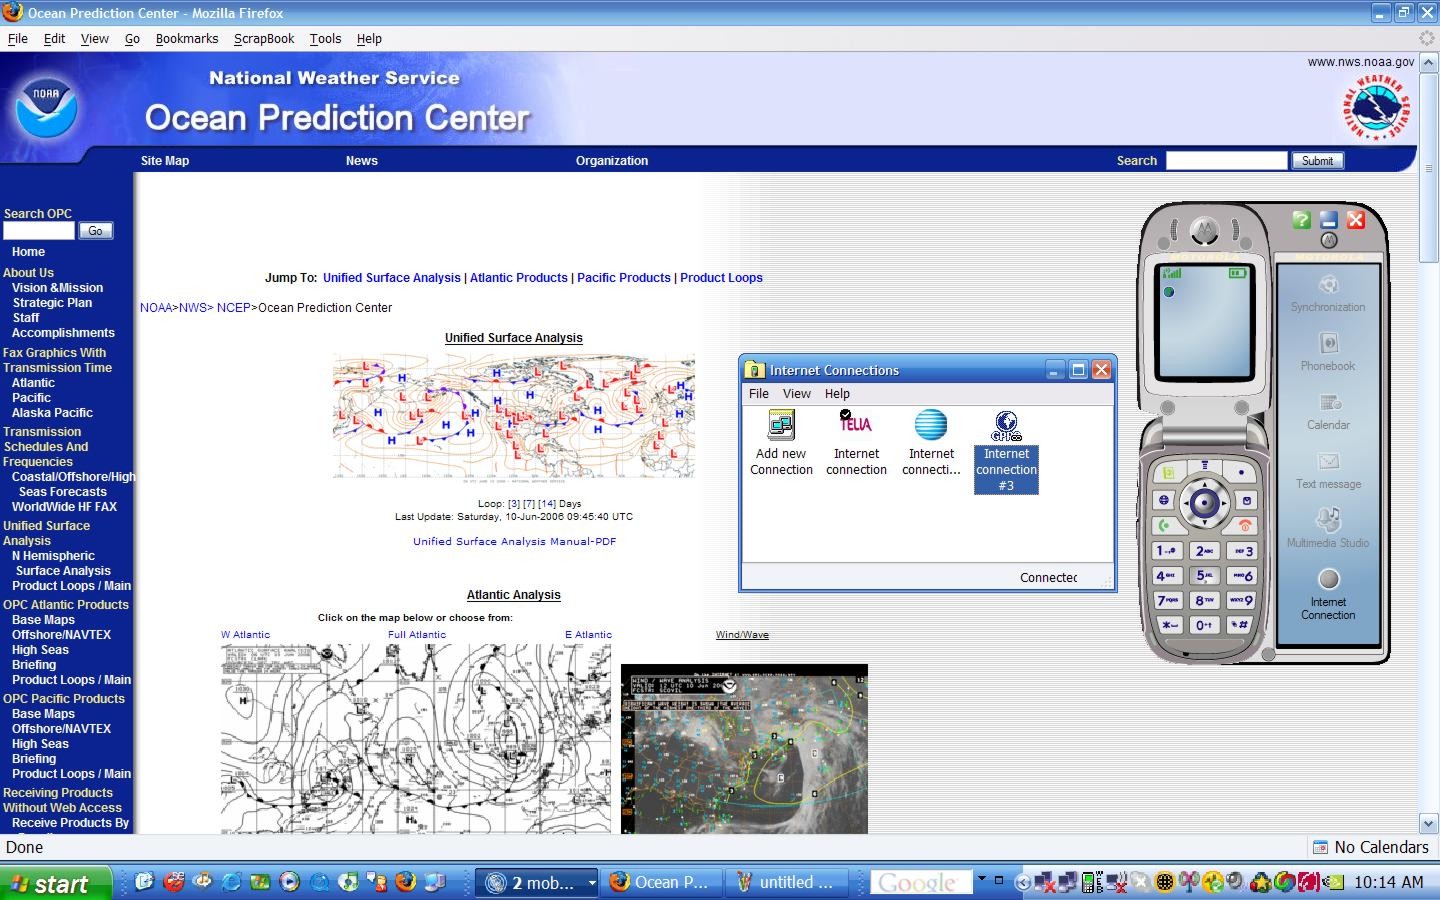
Task: Click the NOAA logo in page header
Action: pyautogui.click(x=46, y=108)
